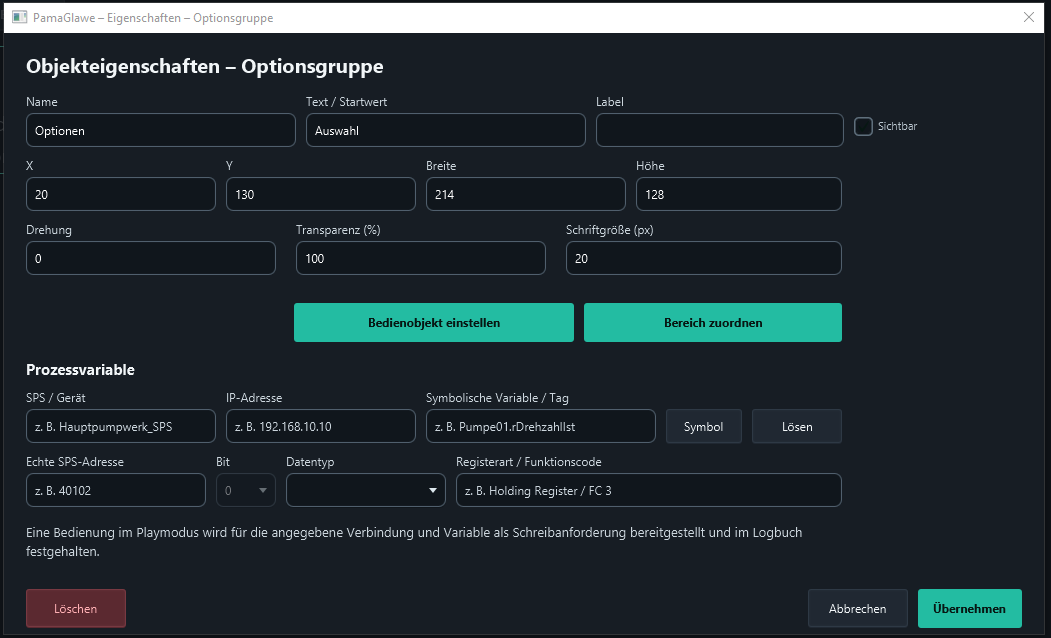The image size is (1051, 638).
Task: Cancel with the Abbrechen button
Action: (858, 609)
